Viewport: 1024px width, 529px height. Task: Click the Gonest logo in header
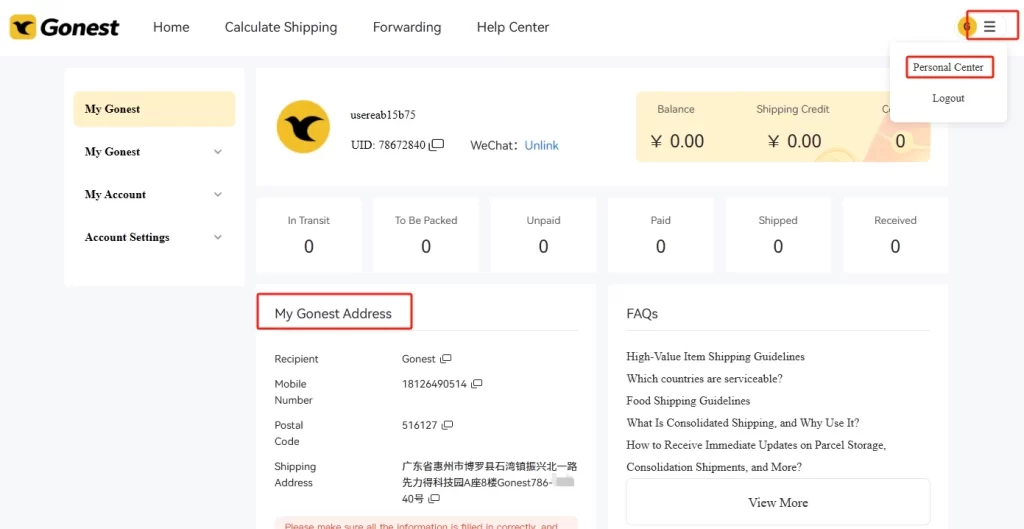coord(65,27)
